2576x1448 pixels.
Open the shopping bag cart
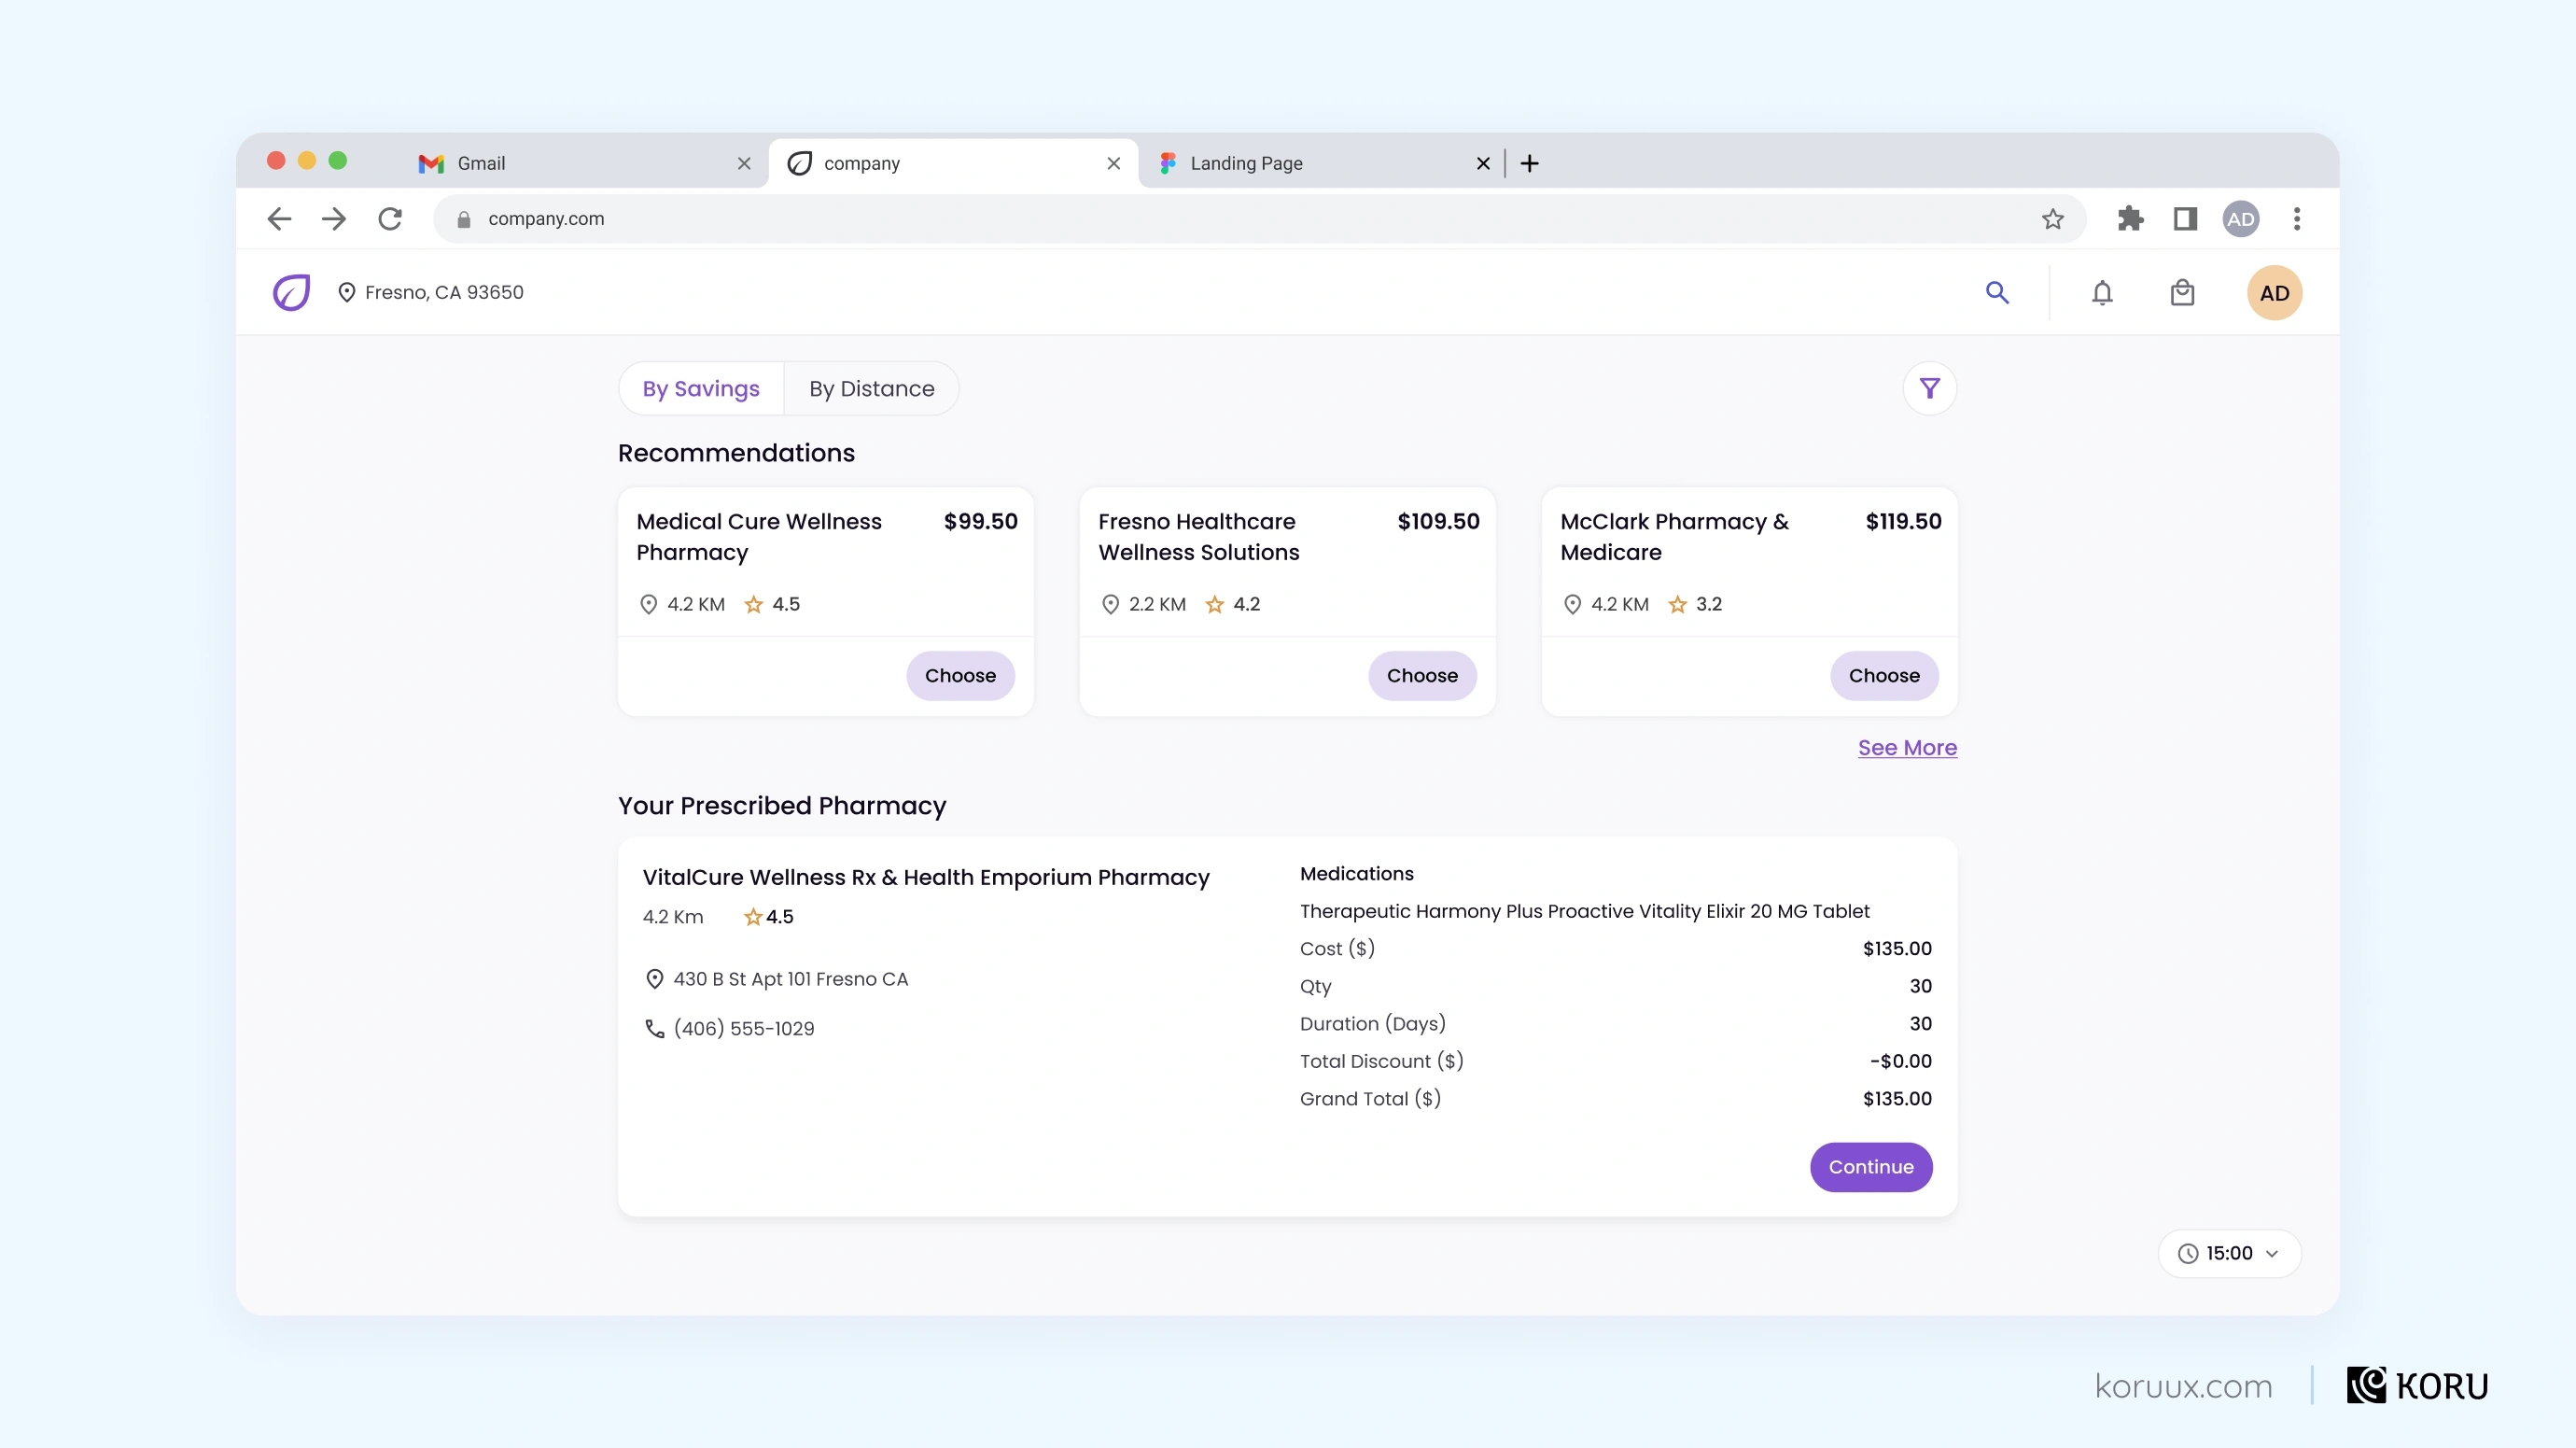tap(2182, 293)
